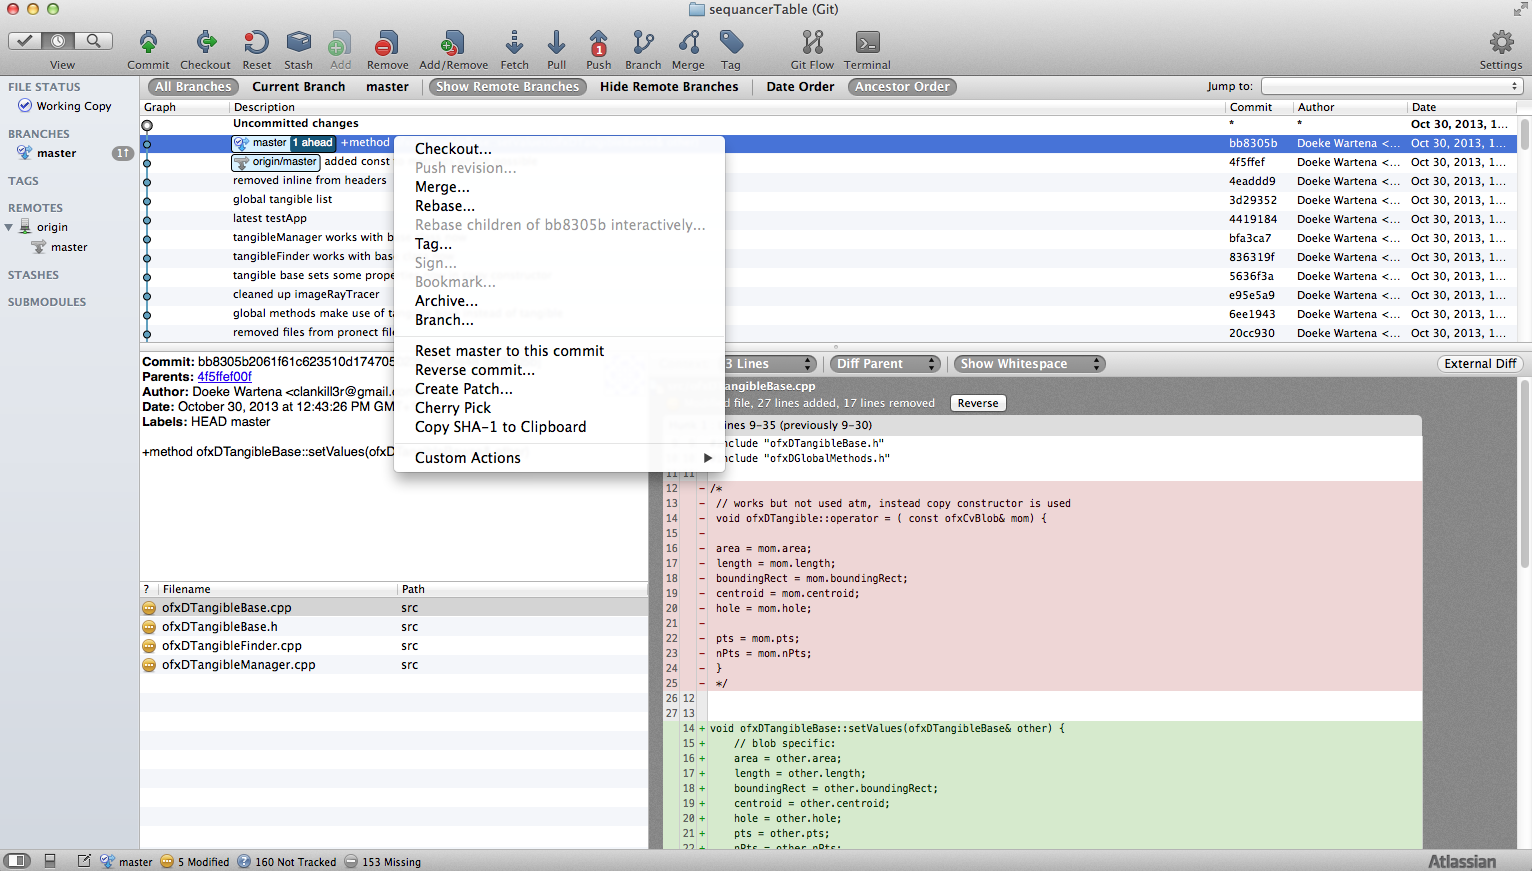The width and height of the screenshot is (1532, 871).
Task: Click the Reverse button for the hunk
Action: point(977,402)
